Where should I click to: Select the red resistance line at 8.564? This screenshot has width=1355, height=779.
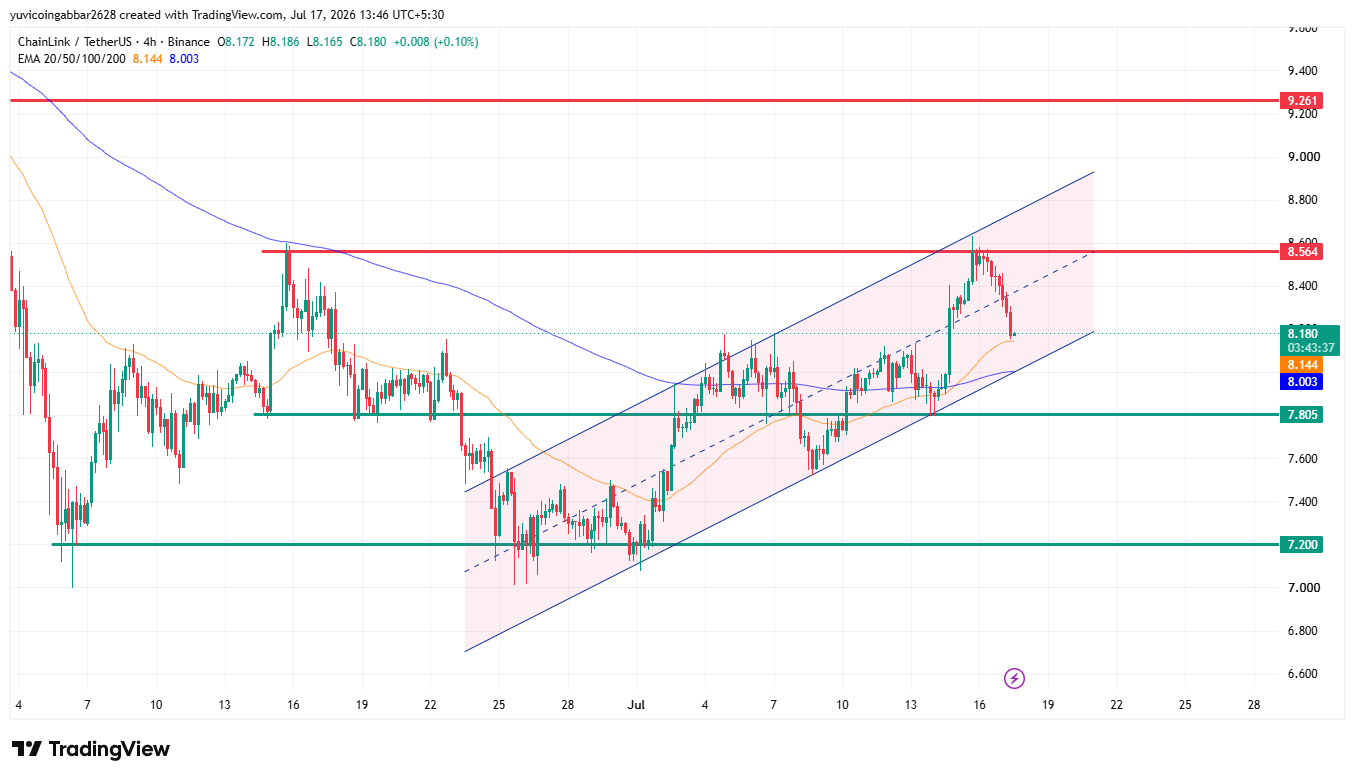click(770, 252)
